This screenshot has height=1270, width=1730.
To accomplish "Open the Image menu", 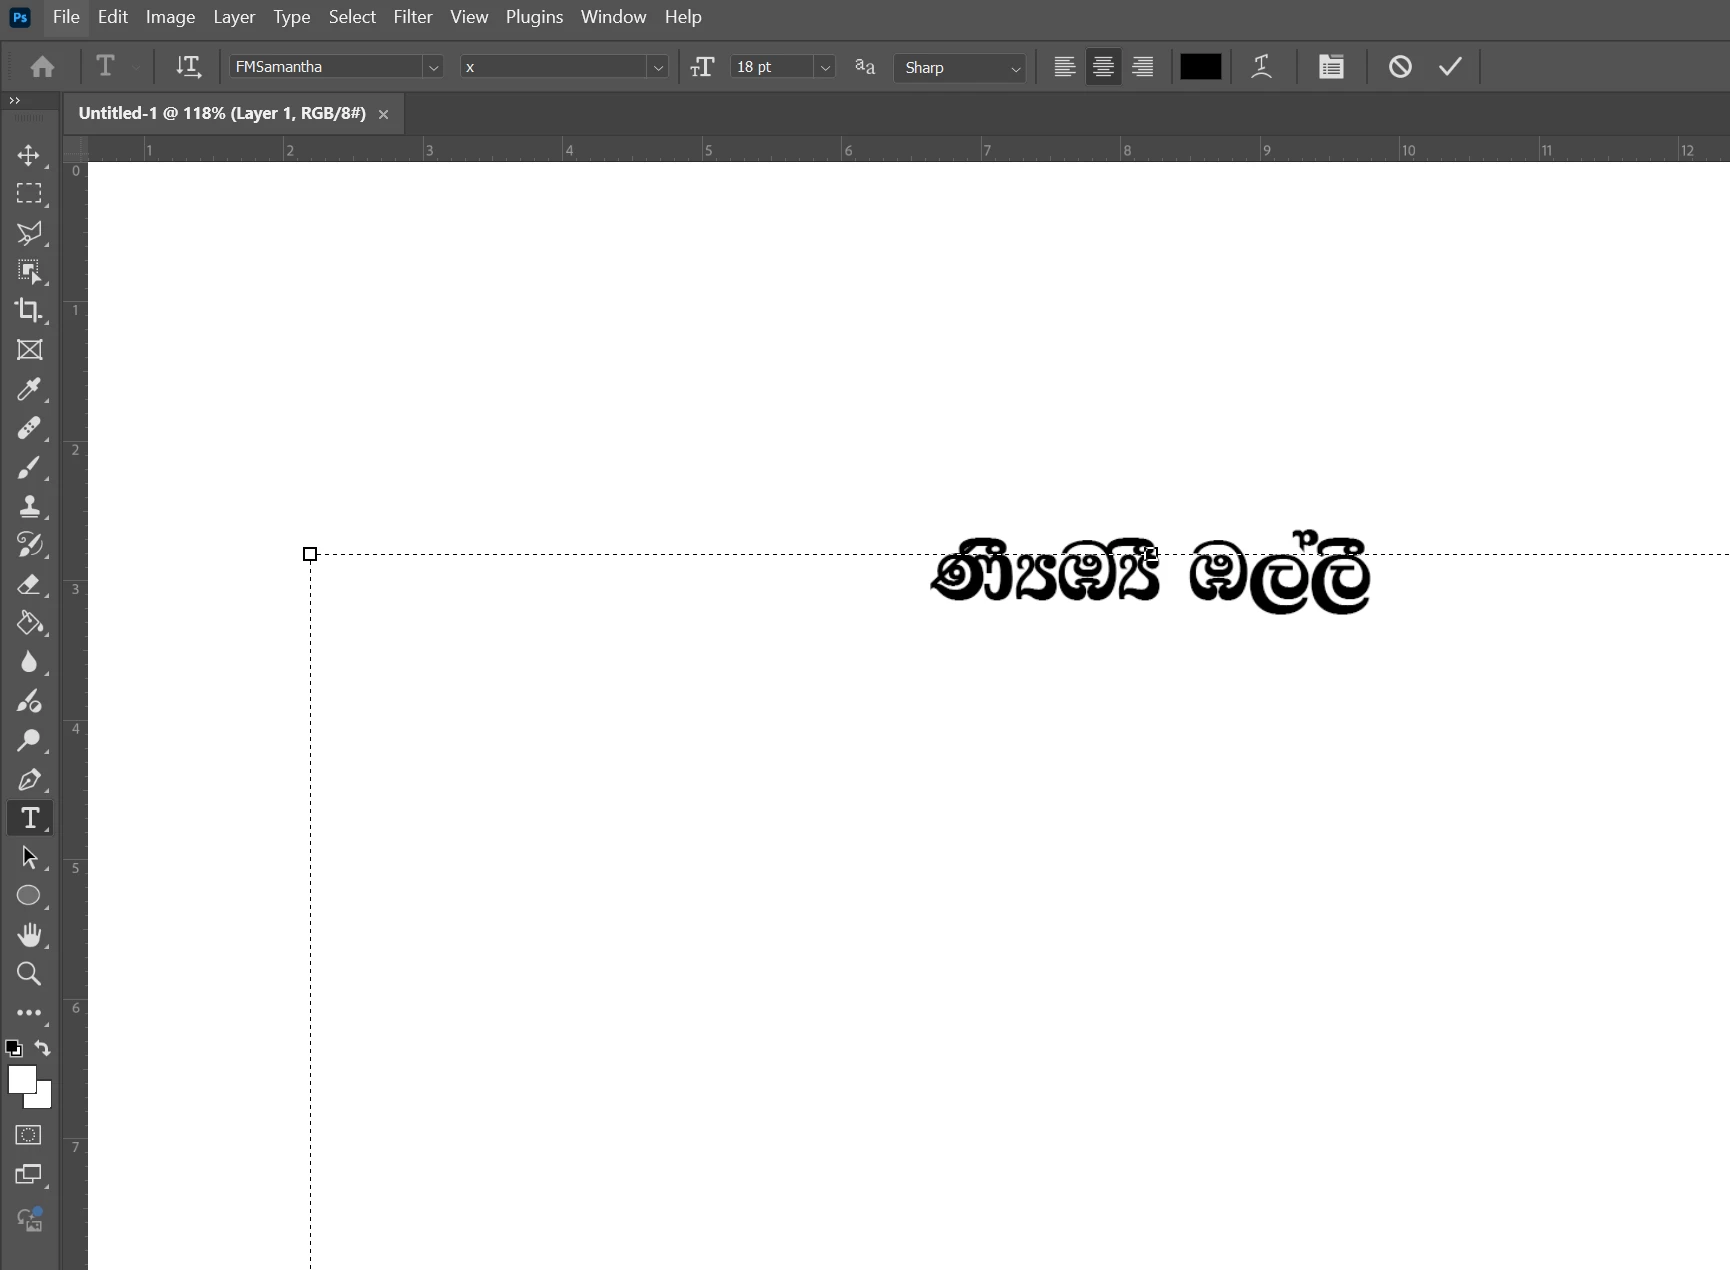I will click(170, 17).
